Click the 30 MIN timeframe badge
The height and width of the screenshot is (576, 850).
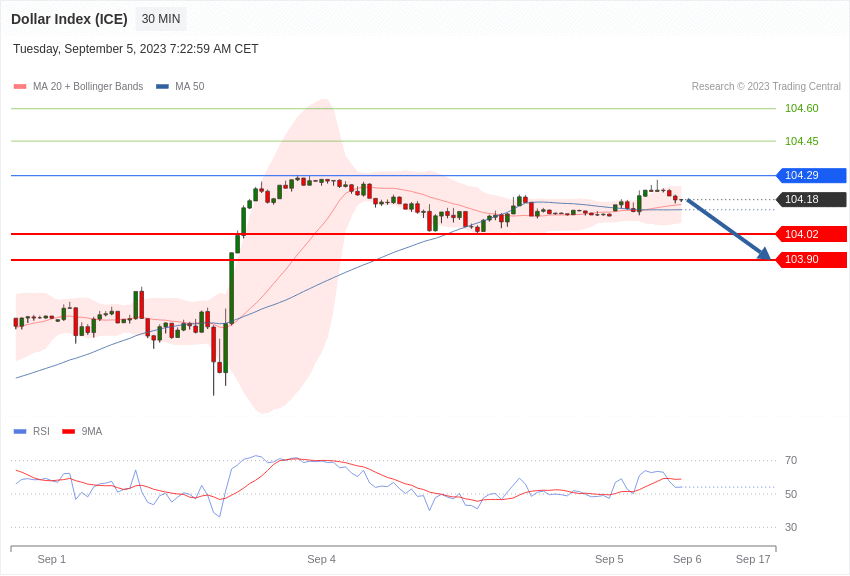click(x=161, y=19)
